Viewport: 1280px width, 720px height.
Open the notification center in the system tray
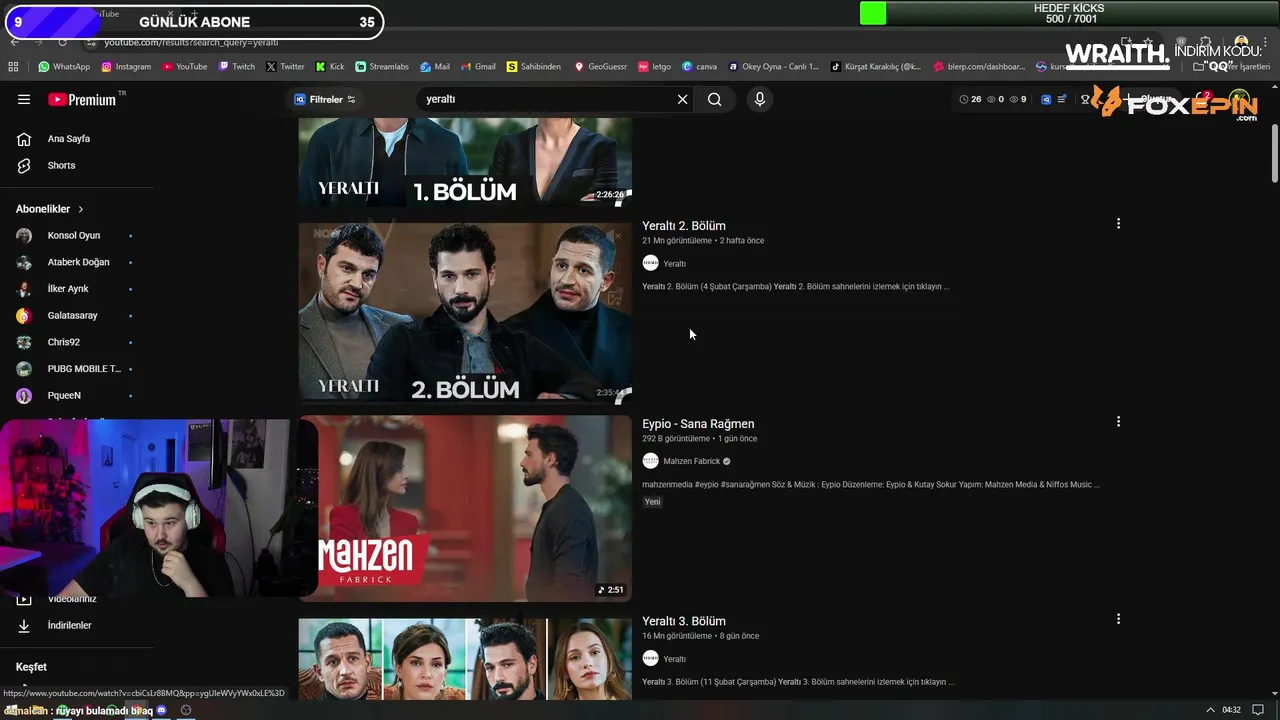click(1258, 710)
